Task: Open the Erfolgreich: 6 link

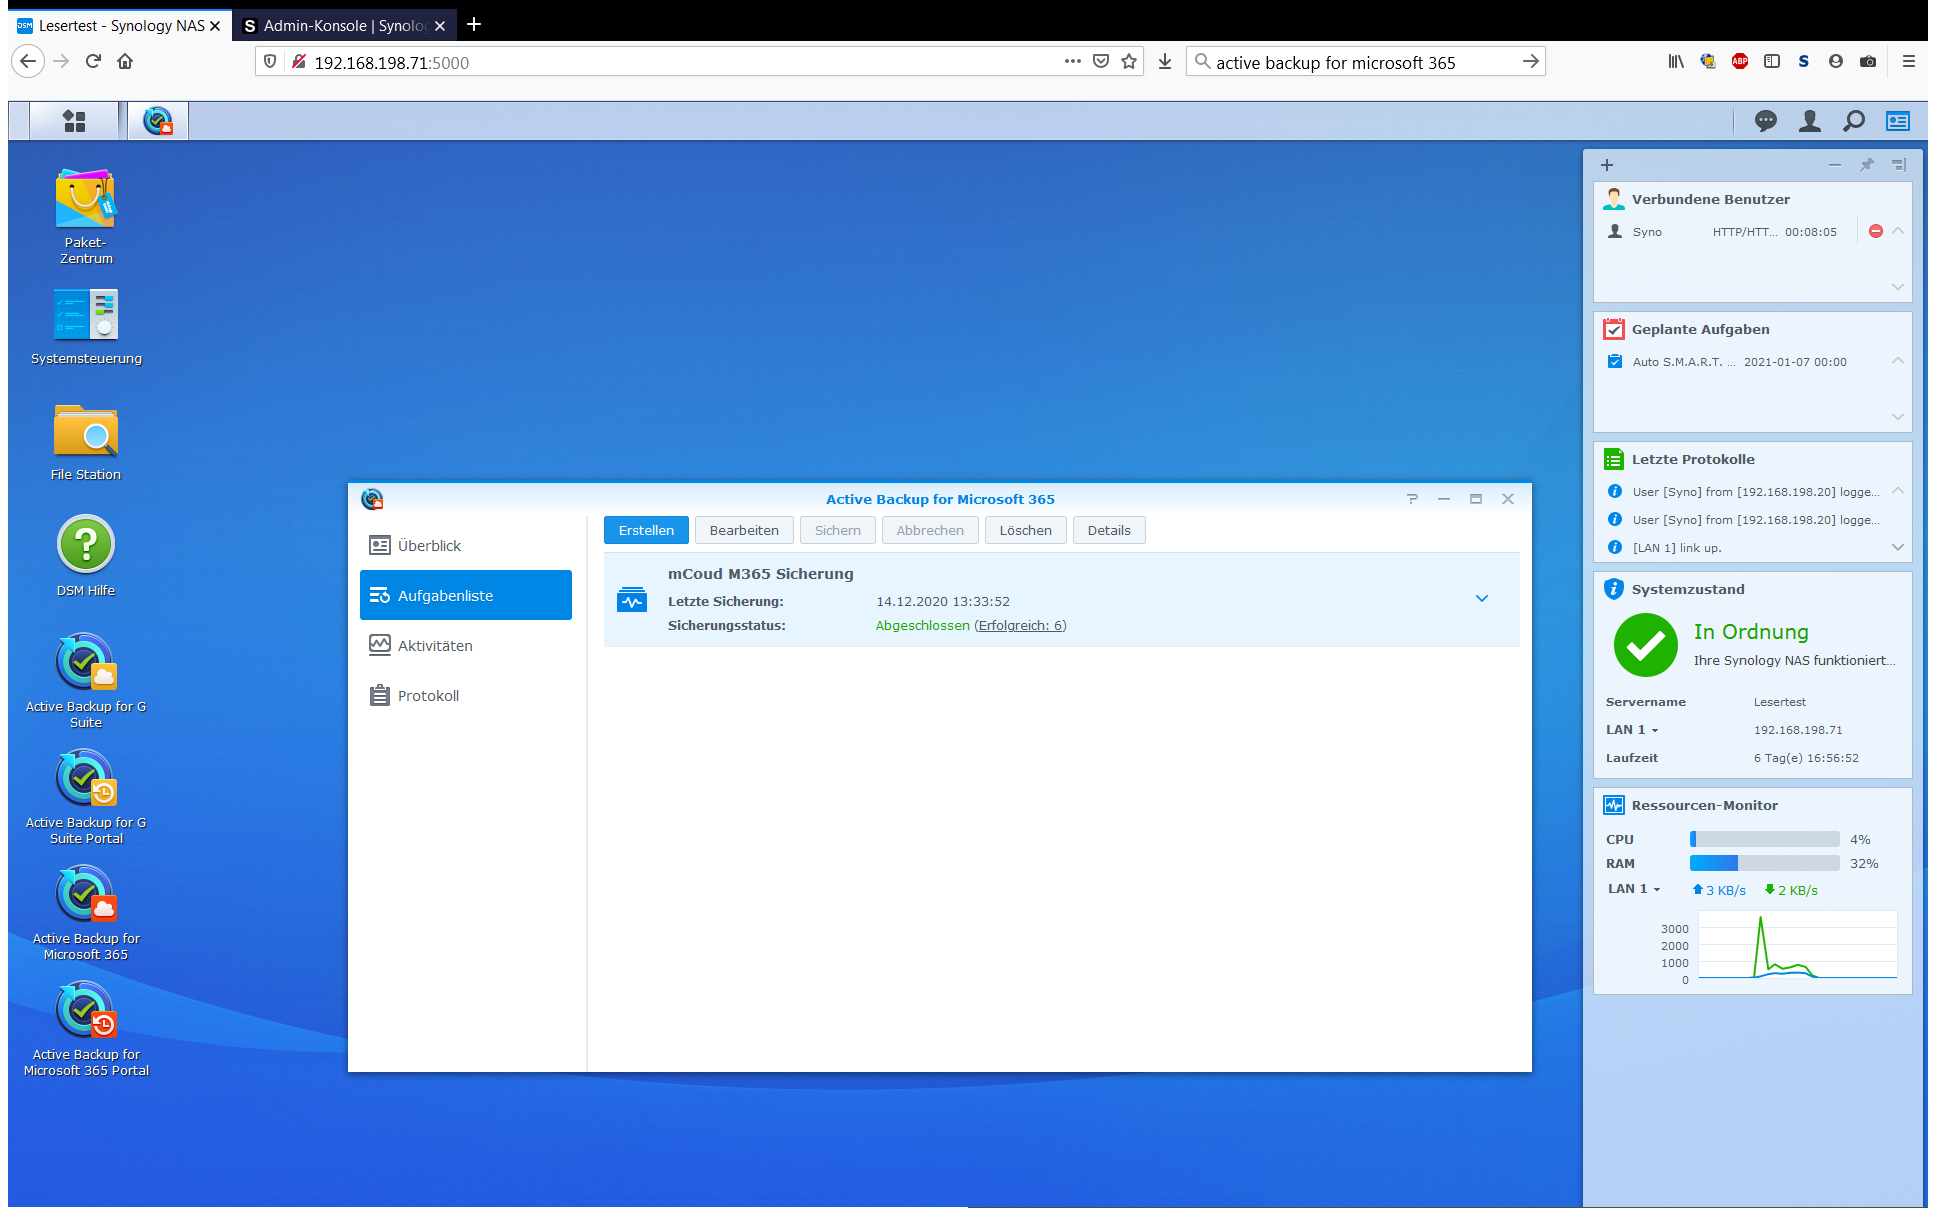Action: 1020,625
